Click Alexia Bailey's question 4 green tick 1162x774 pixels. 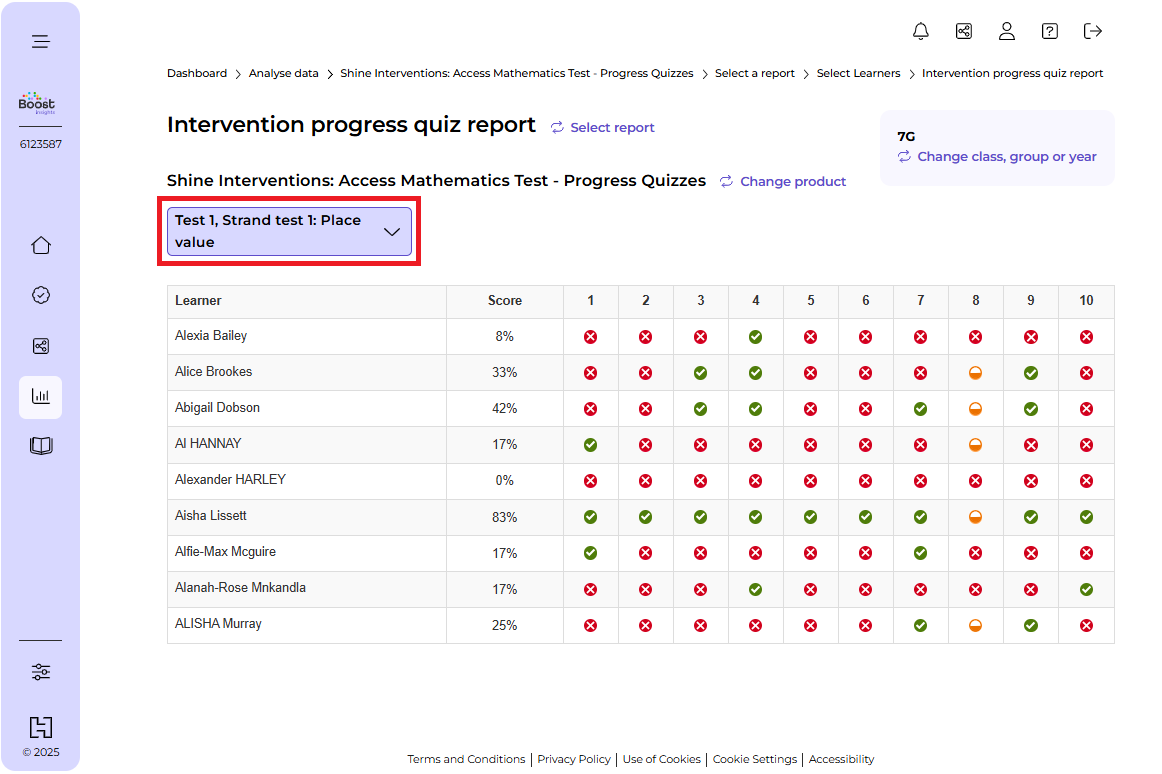(756, 337)
